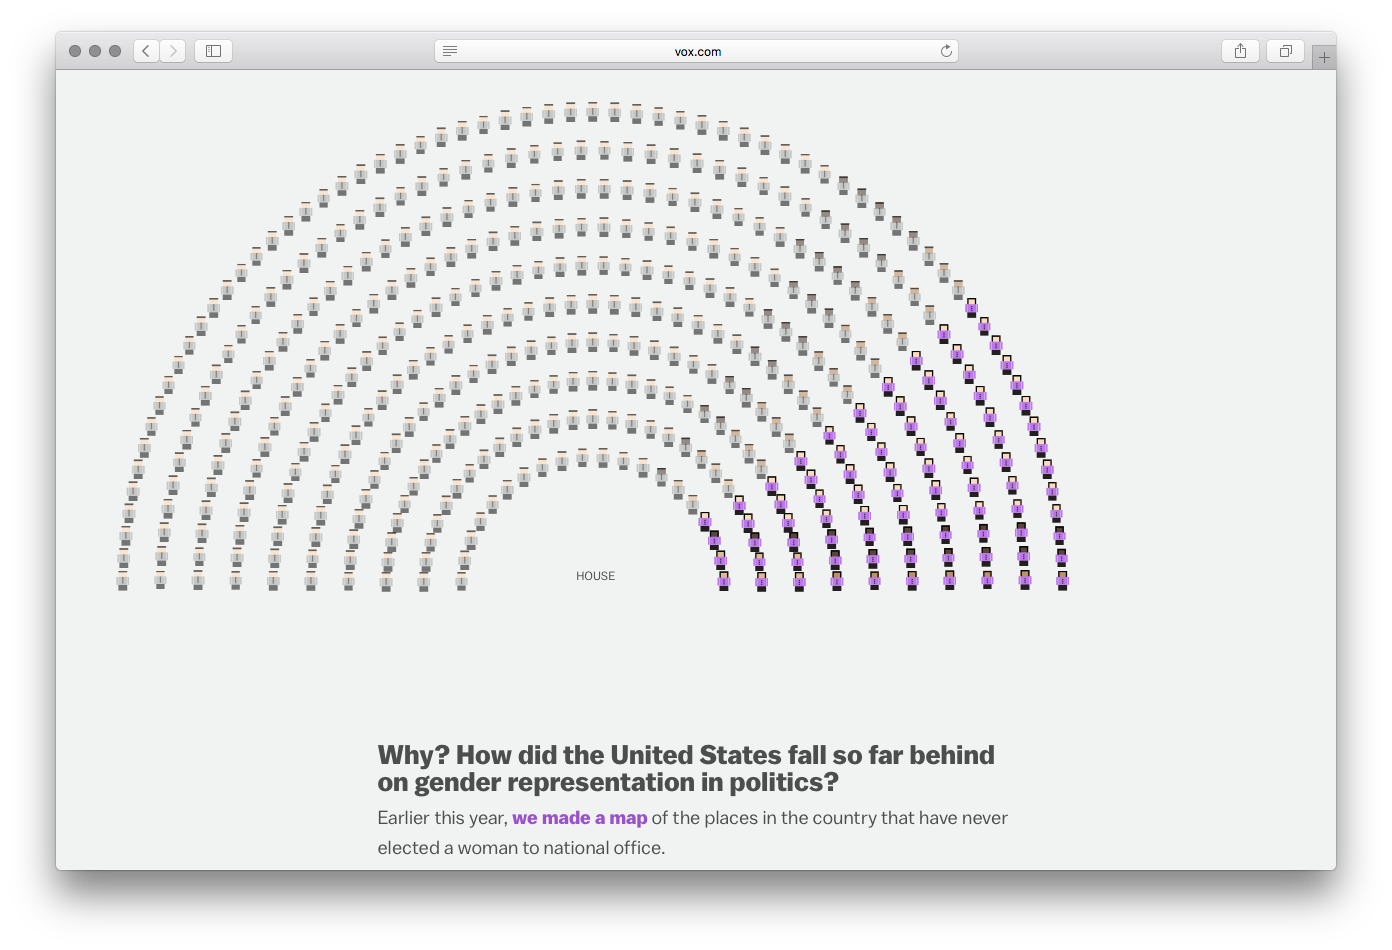The image size is (1392, 950).
Task: Open the Safari sidebar panel
Action: click(213, 50)
